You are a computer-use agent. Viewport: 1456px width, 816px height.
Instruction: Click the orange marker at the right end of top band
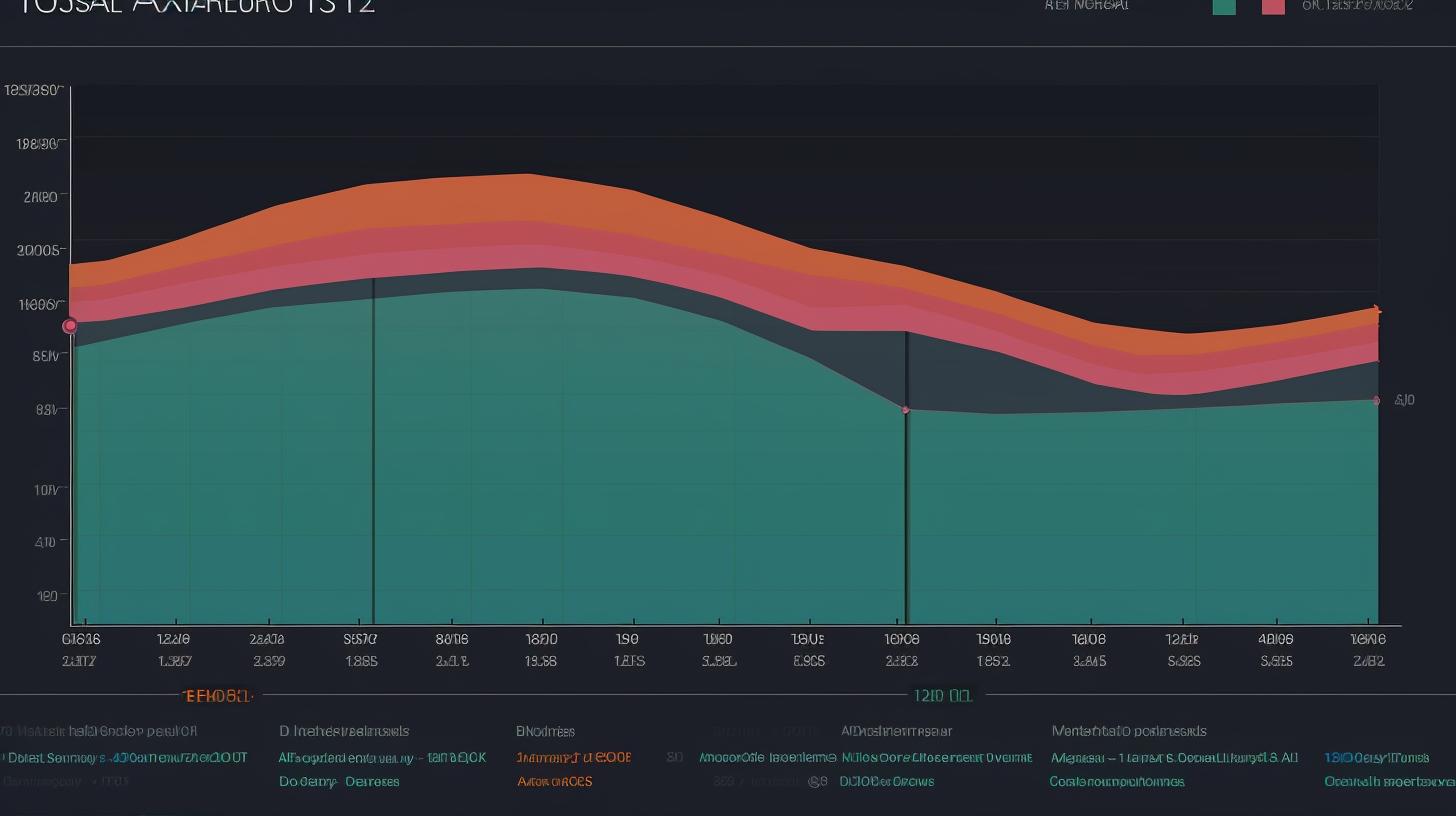point(1377,311)
